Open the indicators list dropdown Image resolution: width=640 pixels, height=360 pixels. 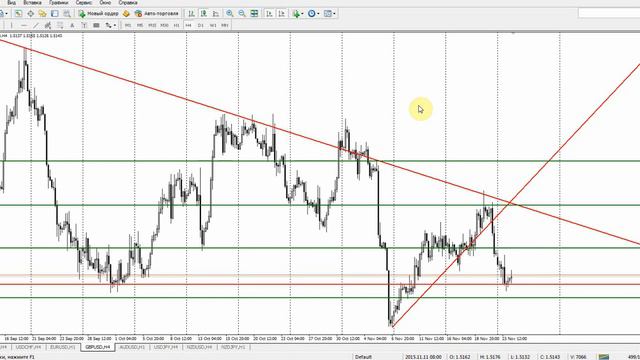pyautogui.click(x=298, y=13)
